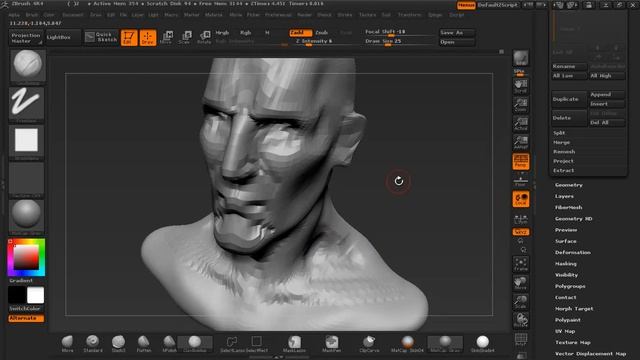This screenshot has height=360, width=640.
Task: Click the Del All button
Action: click(607, 122)
